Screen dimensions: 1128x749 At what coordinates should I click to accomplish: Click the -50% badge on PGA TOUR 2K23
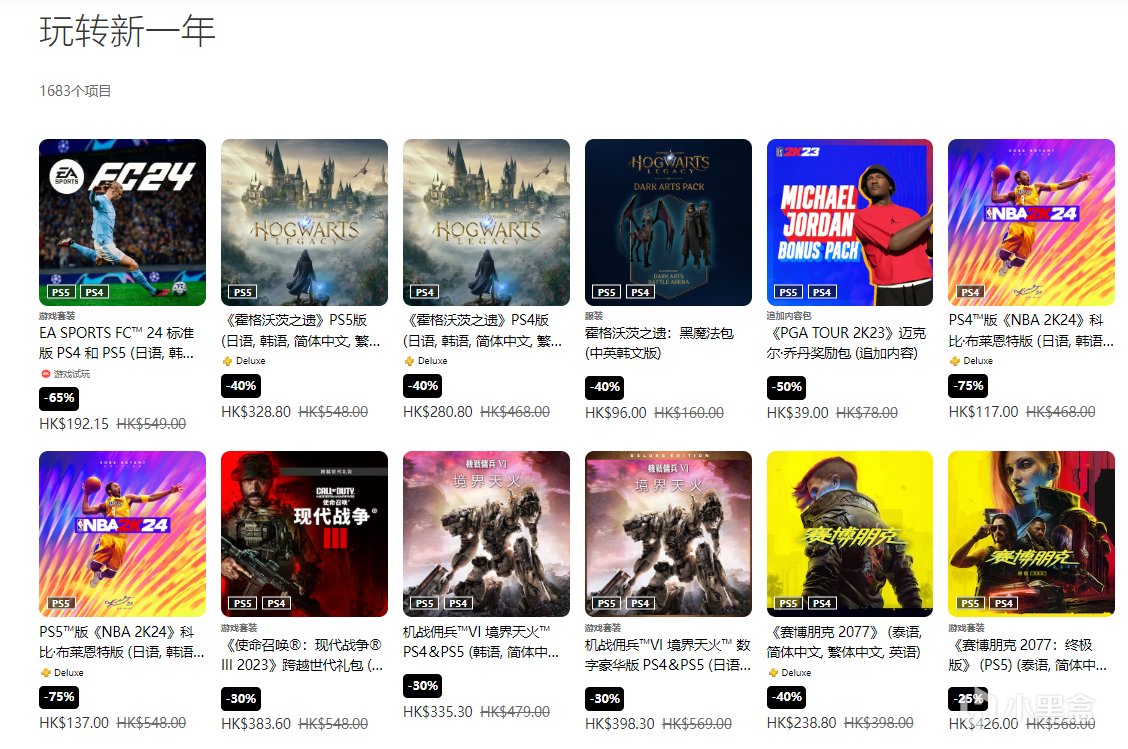point(786,387)
